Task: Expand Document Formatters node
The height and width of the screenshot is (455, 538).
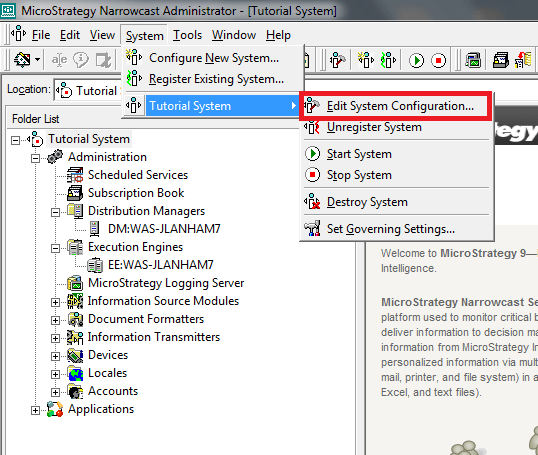Action: click(55, 320)
